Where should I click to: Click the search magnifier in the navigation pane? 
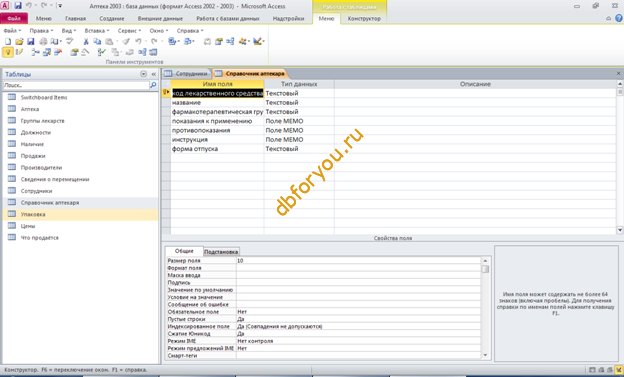pyautogui.click(x=153, y=85)
